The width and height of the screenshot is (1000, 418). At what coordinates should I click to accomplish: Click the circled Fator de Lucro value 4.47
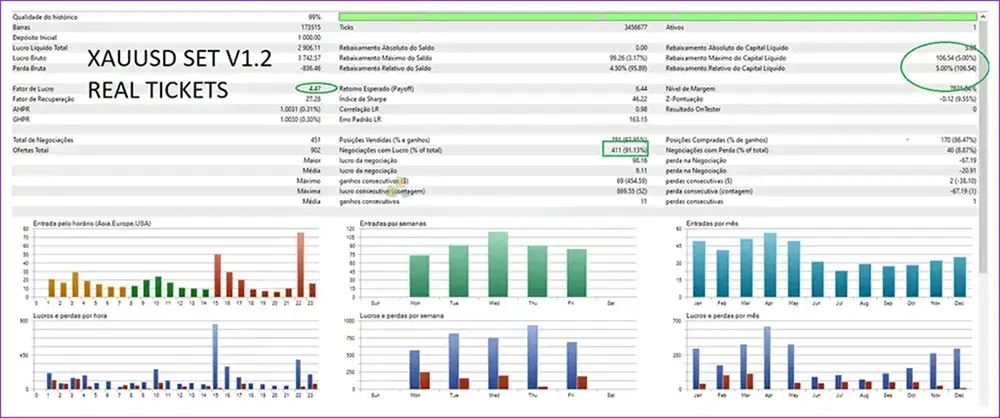click(316, 89)
